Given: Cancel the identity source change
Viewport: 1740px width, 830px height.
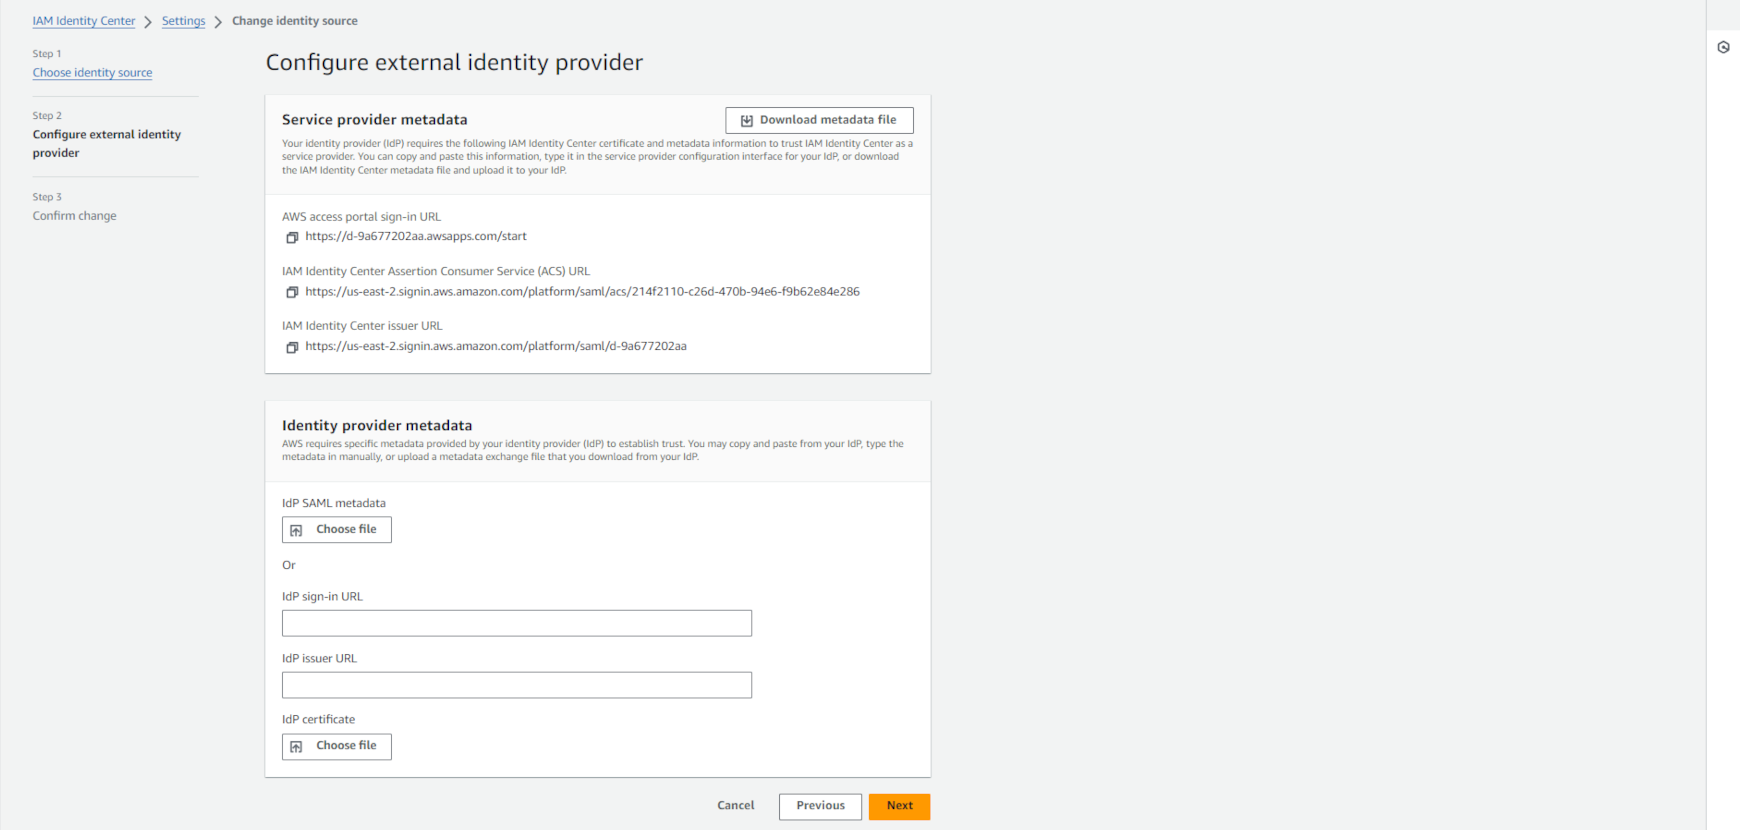Looking at the screenshot, I should [735, 805].
